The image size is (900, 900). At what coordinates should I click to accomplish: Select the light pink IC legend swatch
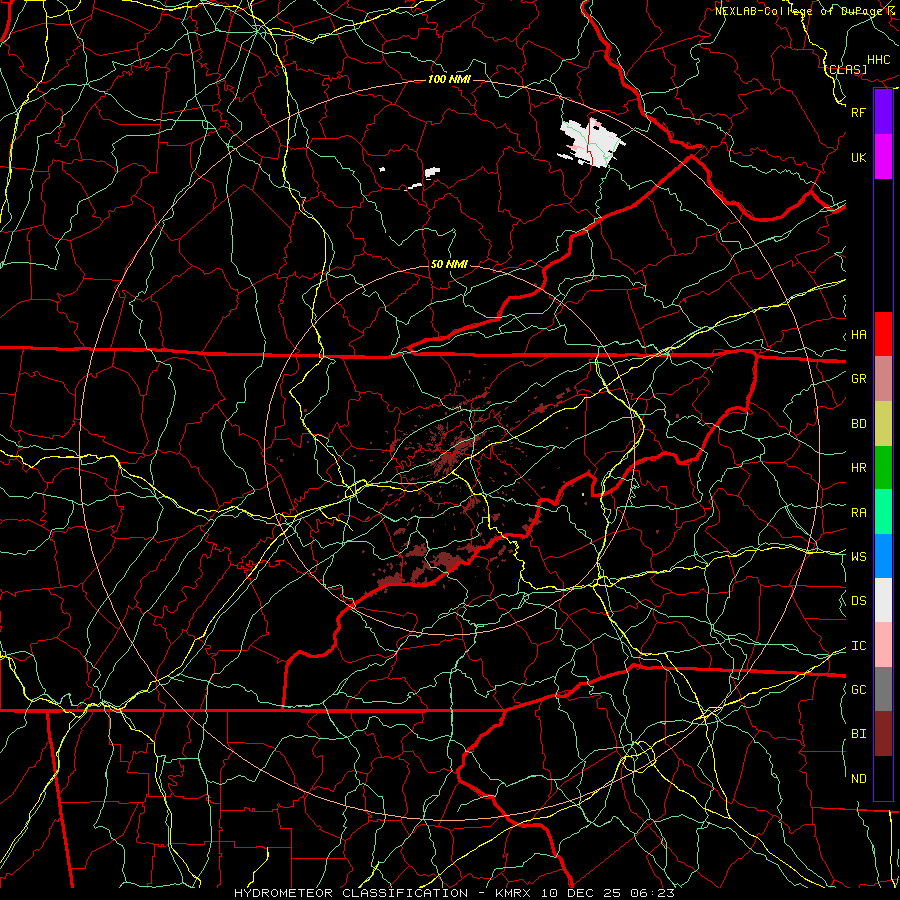(883, 645)
